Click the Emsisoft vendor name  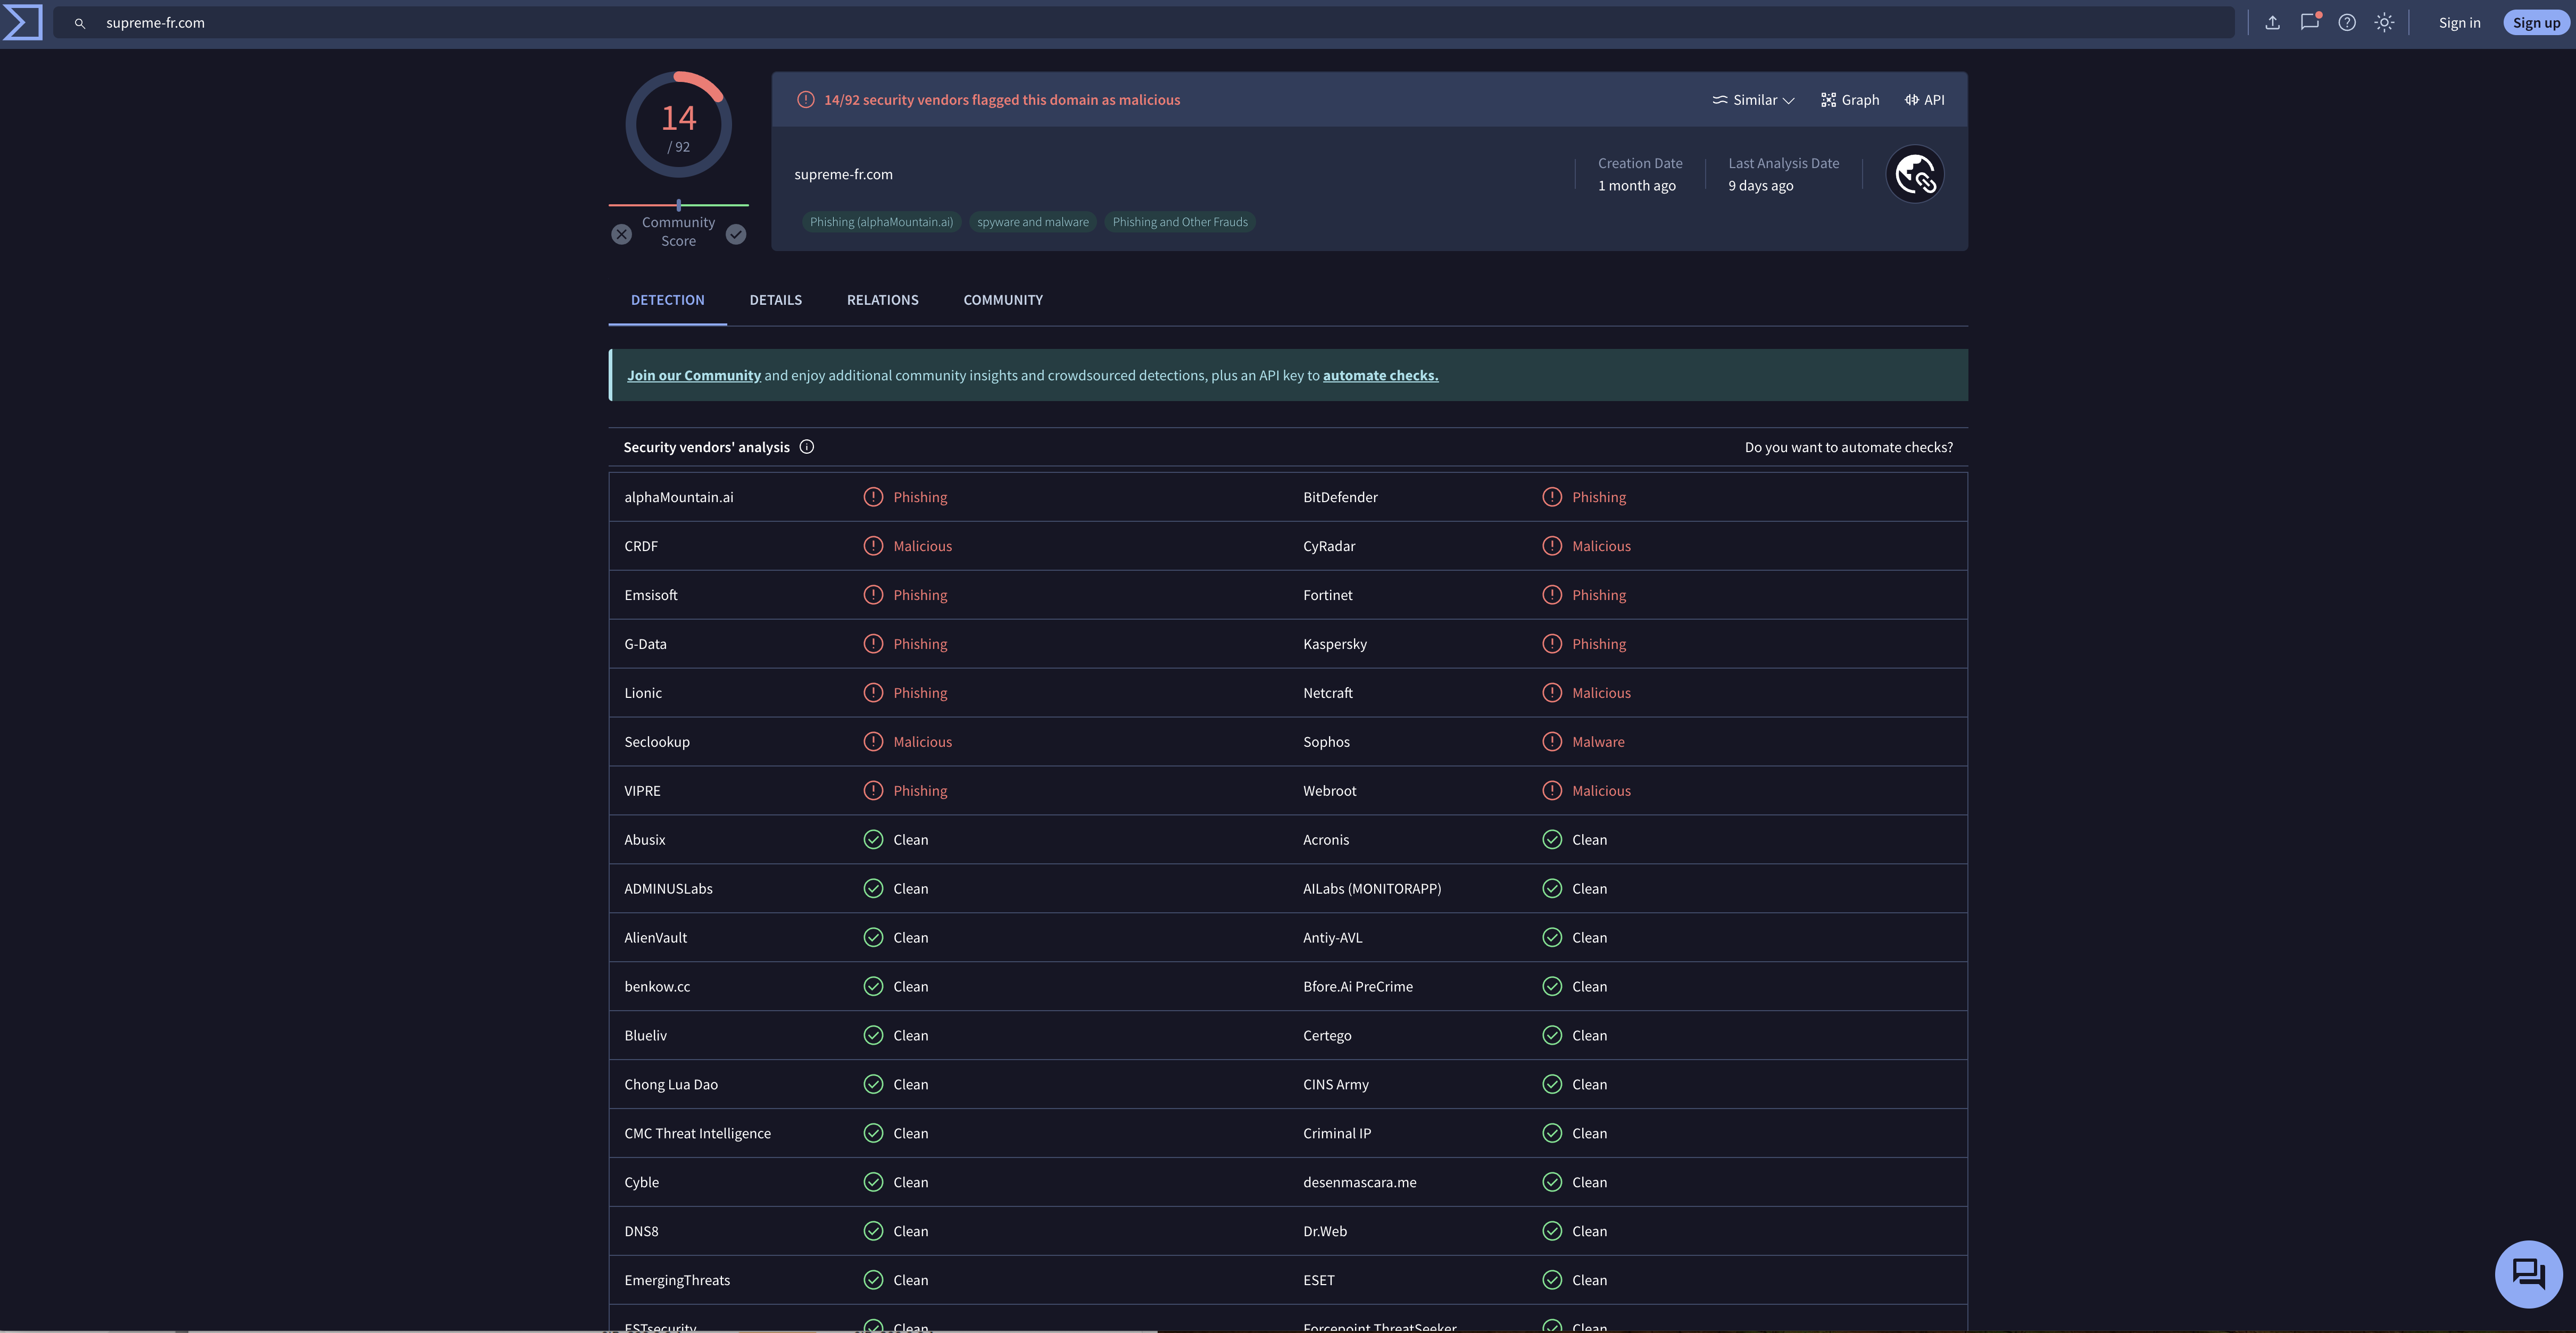(651, 595)
